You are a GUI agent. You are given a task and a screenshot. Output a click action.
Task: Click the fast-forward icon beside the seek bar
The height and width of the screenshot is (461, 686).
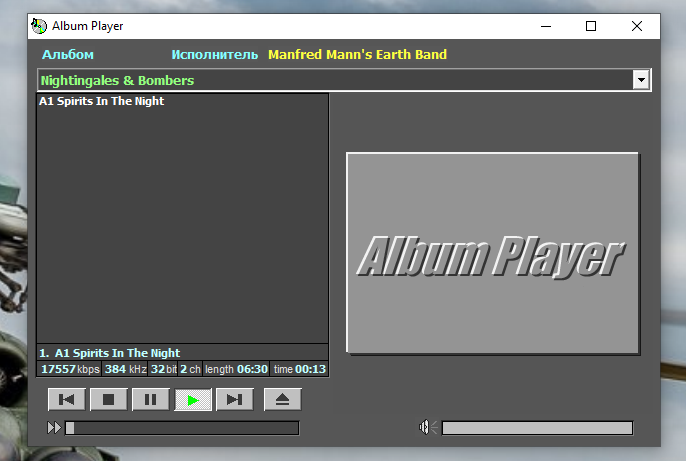54,428
